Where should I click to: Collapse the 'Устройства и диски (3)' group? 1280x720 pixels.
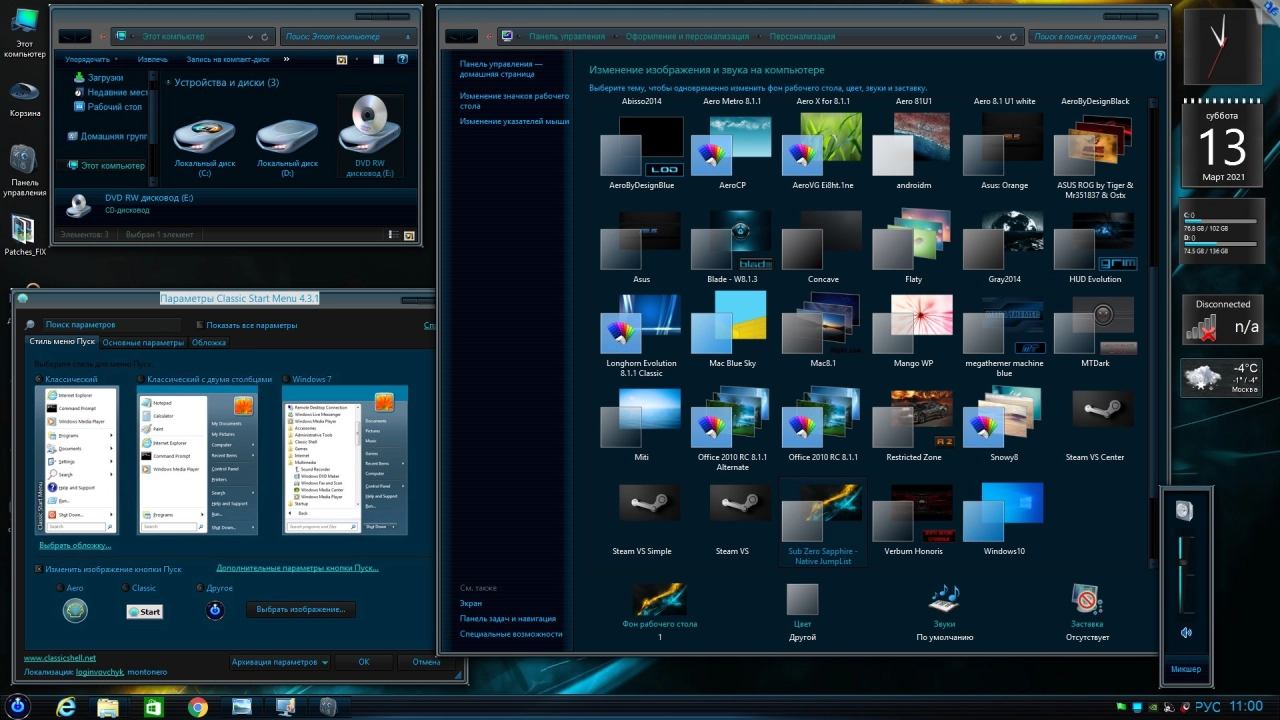[x=167, y=83]
